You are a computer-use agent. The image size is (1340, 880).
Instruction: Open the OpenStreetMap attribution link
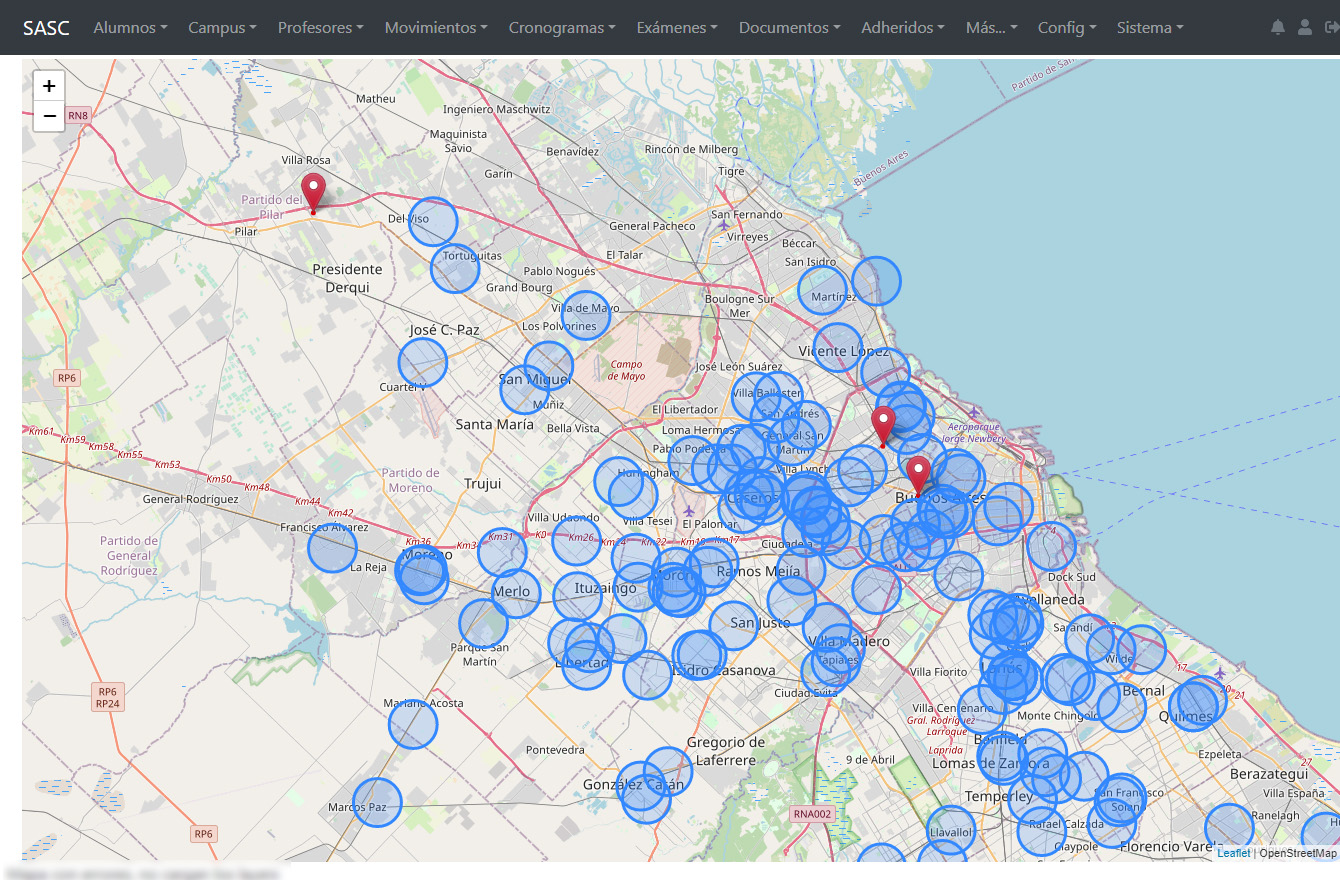point(1298,853)
